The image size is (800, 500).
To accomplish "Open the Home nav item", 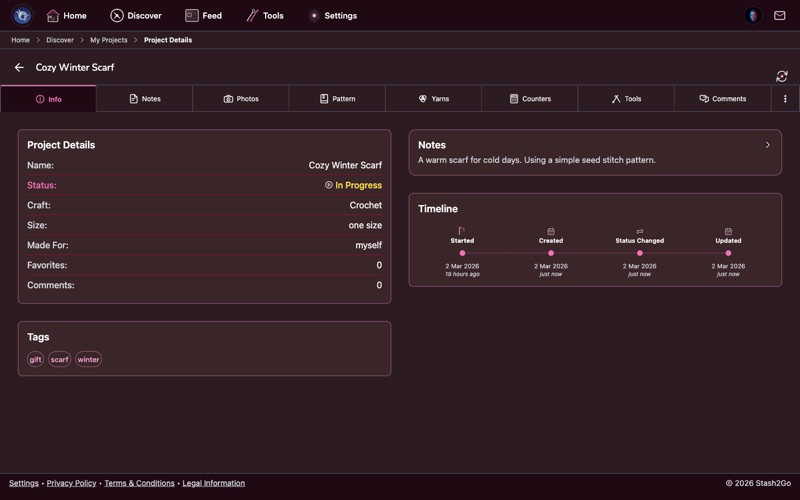I will pyautogui.click(x=66, y=16).
